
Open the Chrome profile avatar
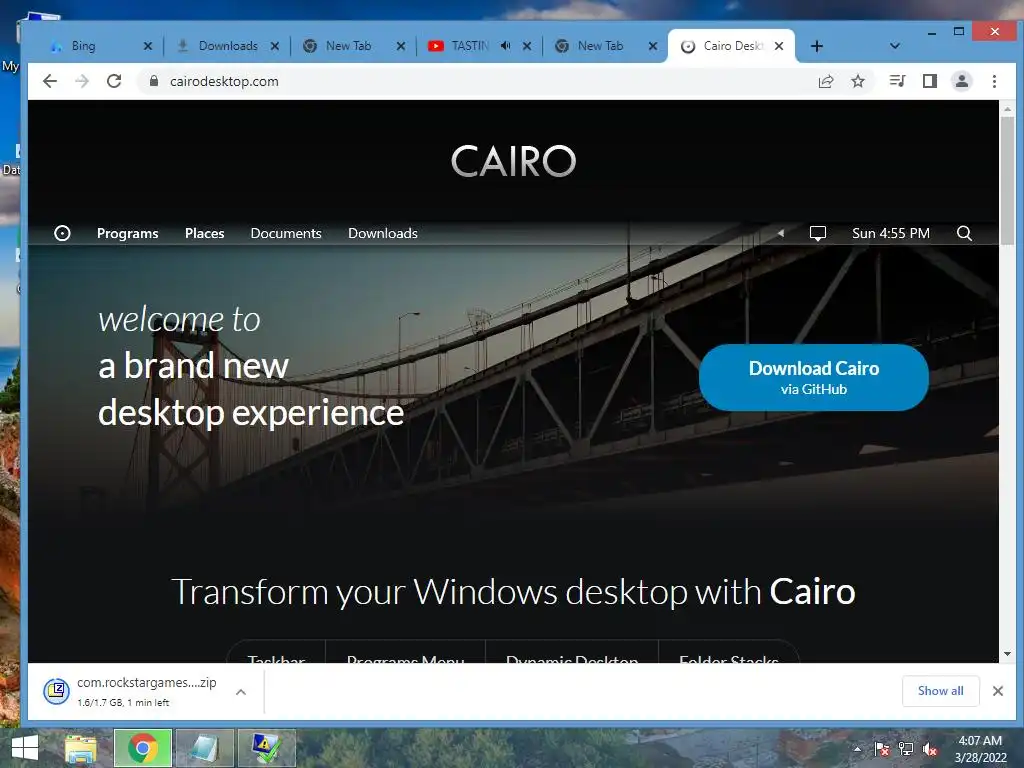click(x=962, y=81)
